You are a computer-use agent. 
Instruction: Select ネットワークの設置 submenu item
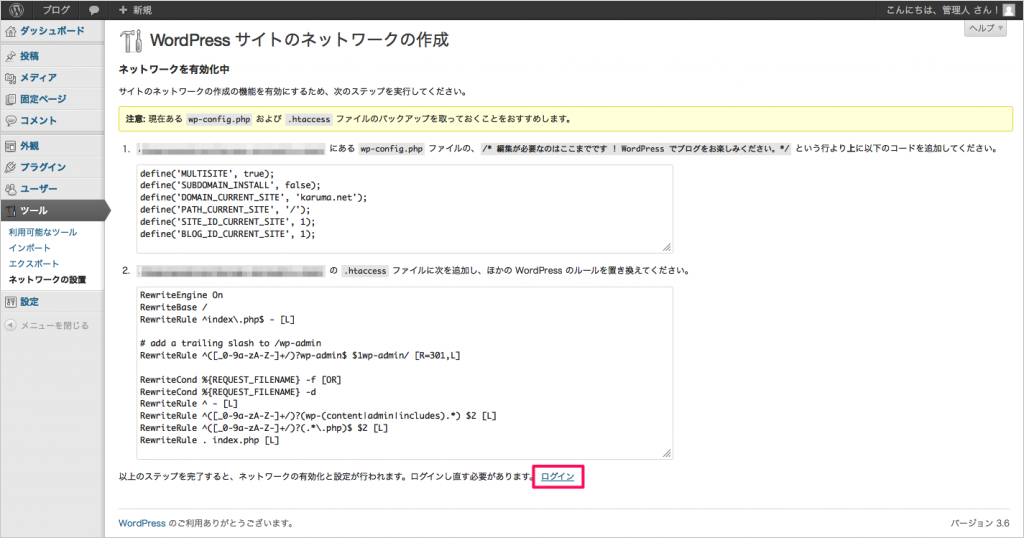(x=47, y=279)
